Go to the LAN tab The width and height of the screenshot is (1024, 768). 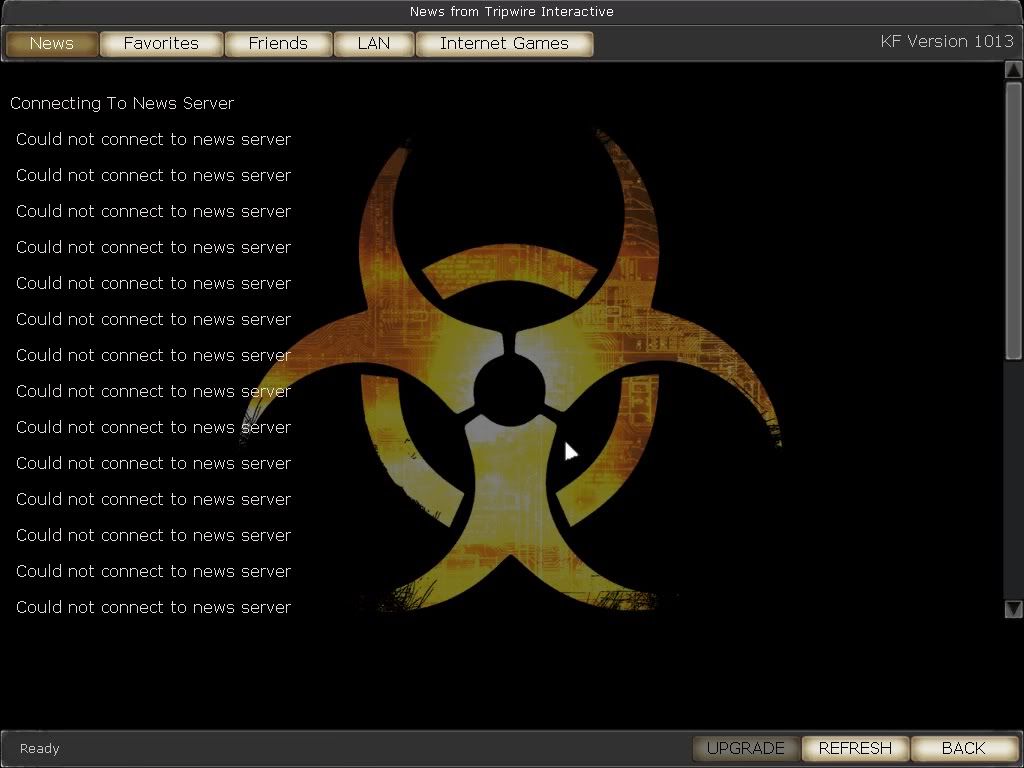(373, 43)
